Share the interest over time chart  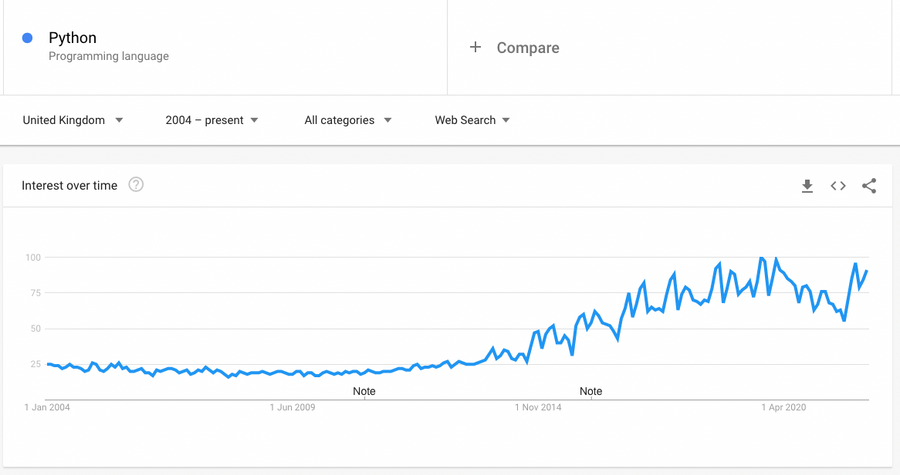pos(869,186)
